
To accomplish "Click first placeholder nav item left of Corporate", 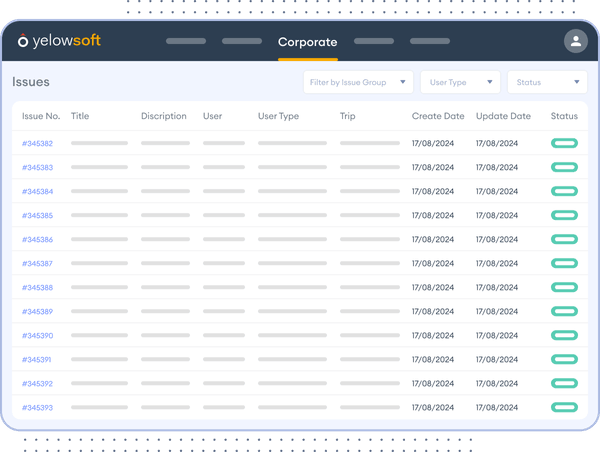I will pyautogui.click(x=185, y=42).
